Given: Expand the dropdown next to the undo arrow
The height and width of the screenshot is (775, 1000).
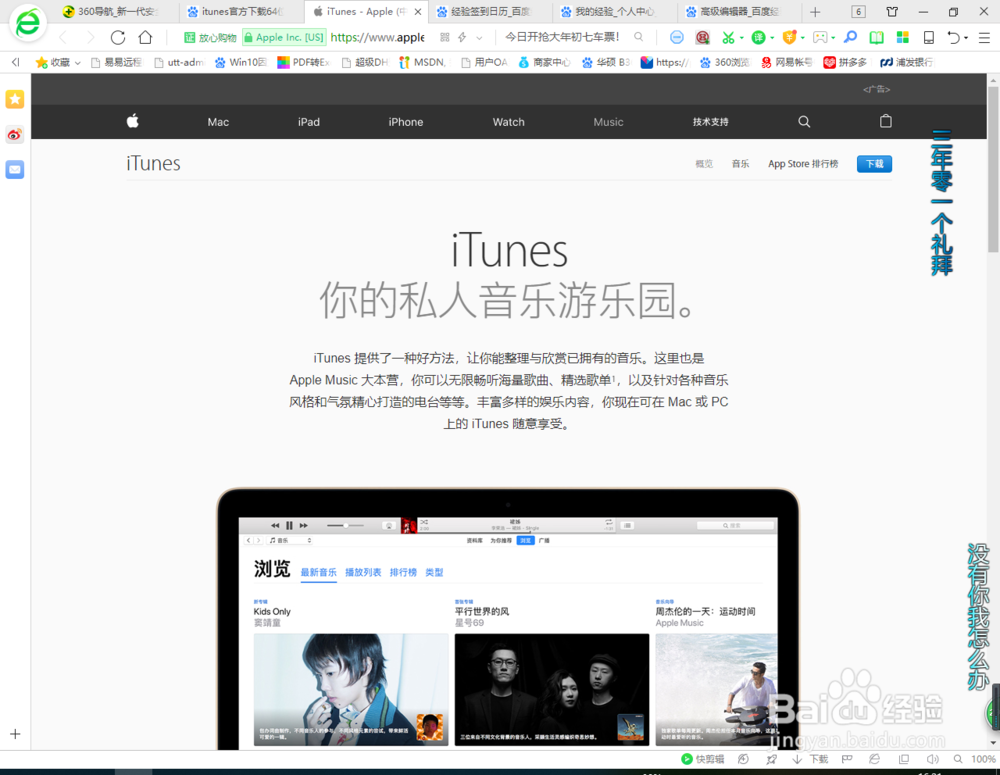Looking at the screenshot, I should pos(966,38).
